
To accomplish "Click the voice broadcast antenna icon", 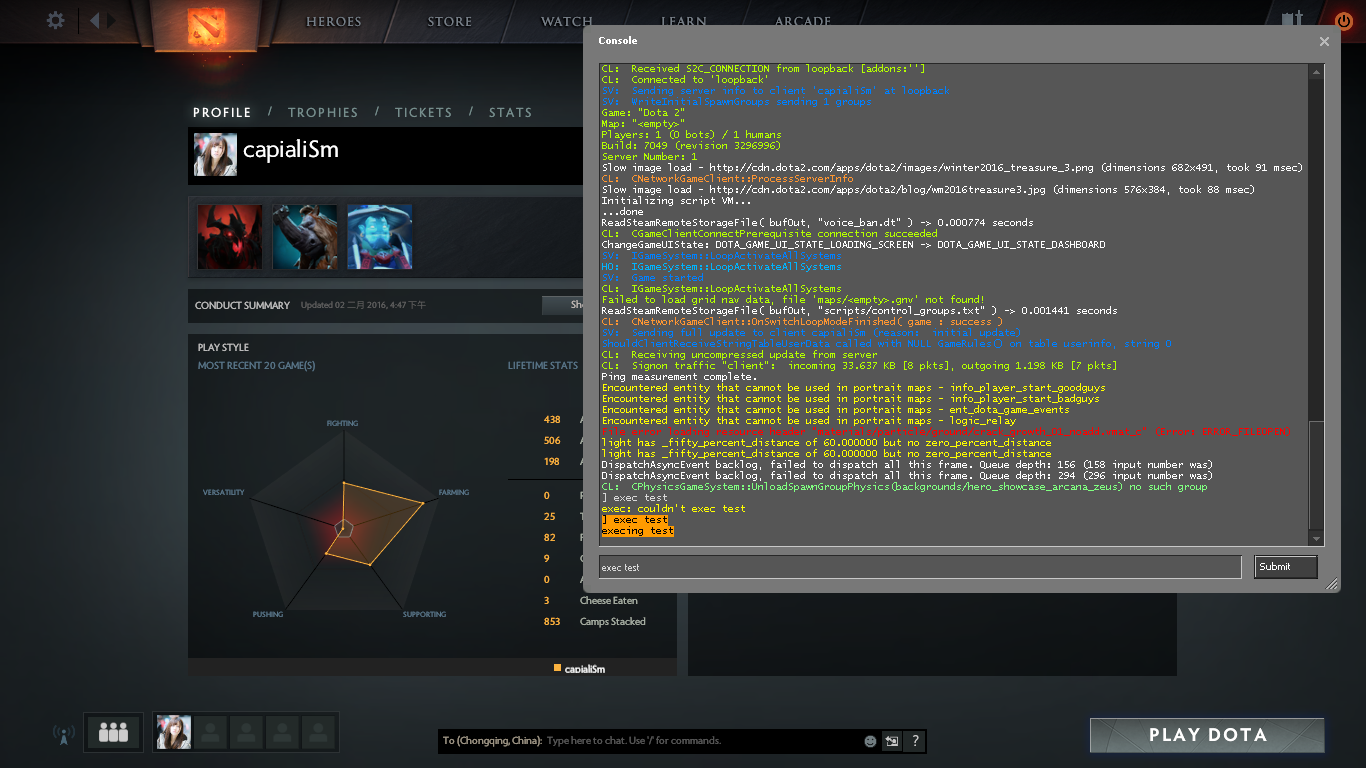I will 63,735.
